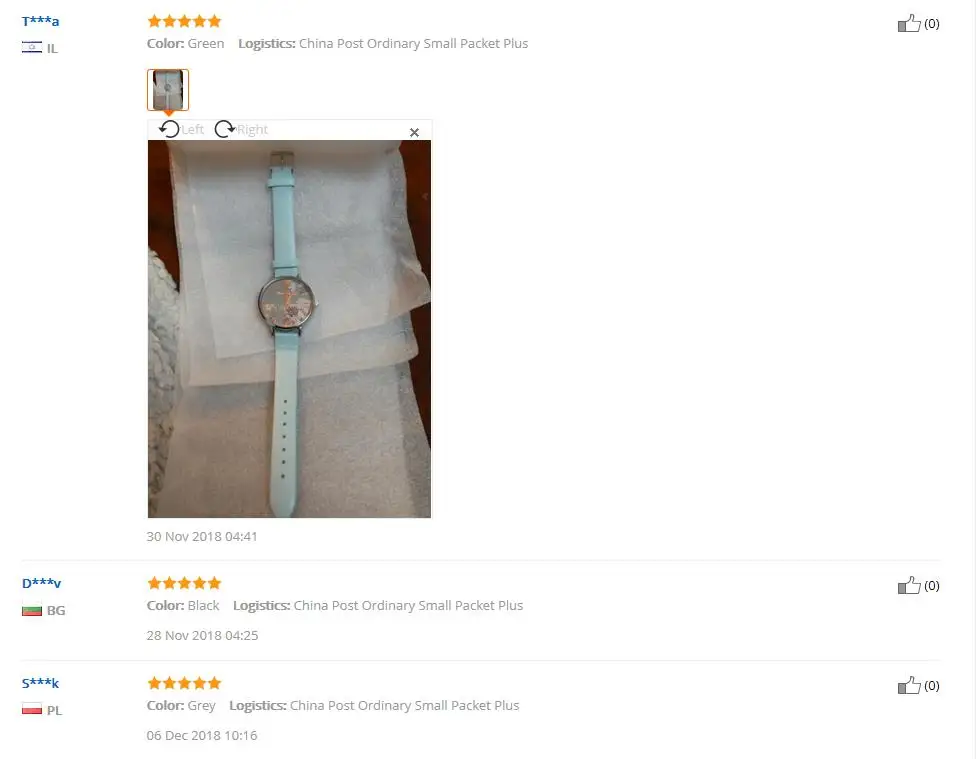Click T***a's five-star rating
Image resolution: width=976 pixels, height=759 pixels.
click(184, 21)
